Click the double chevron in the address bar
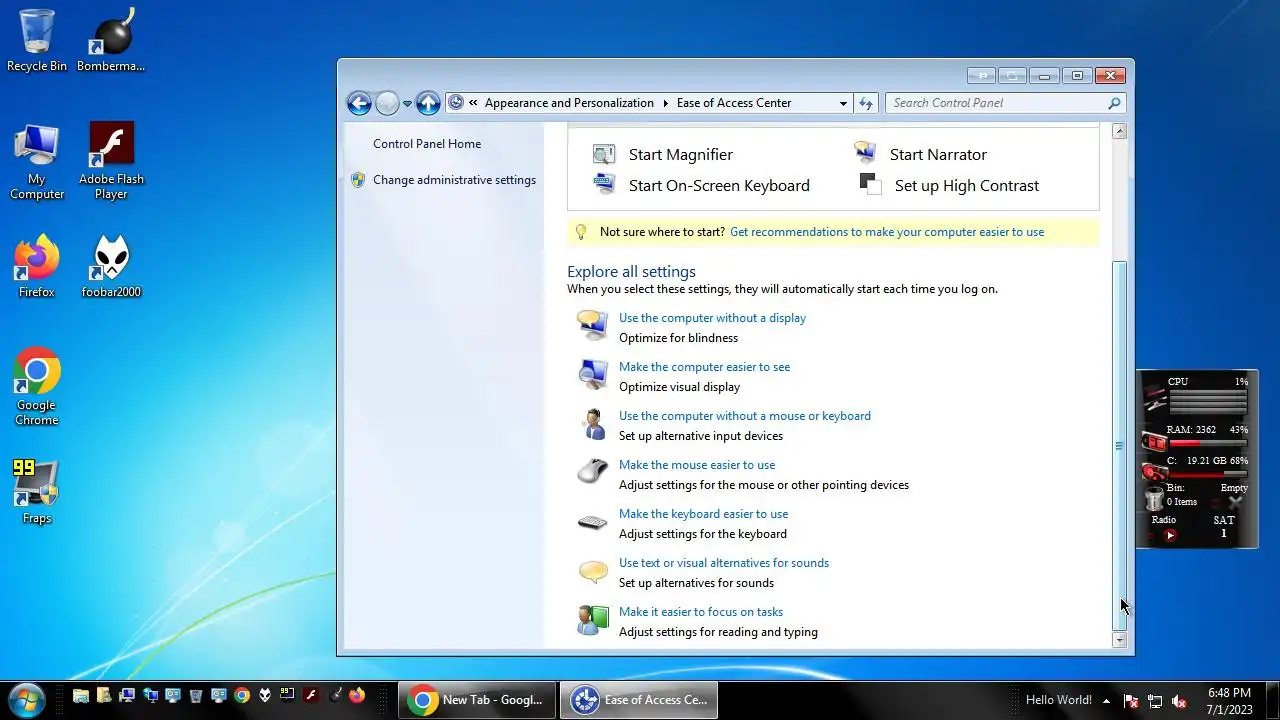 (472, 103)
